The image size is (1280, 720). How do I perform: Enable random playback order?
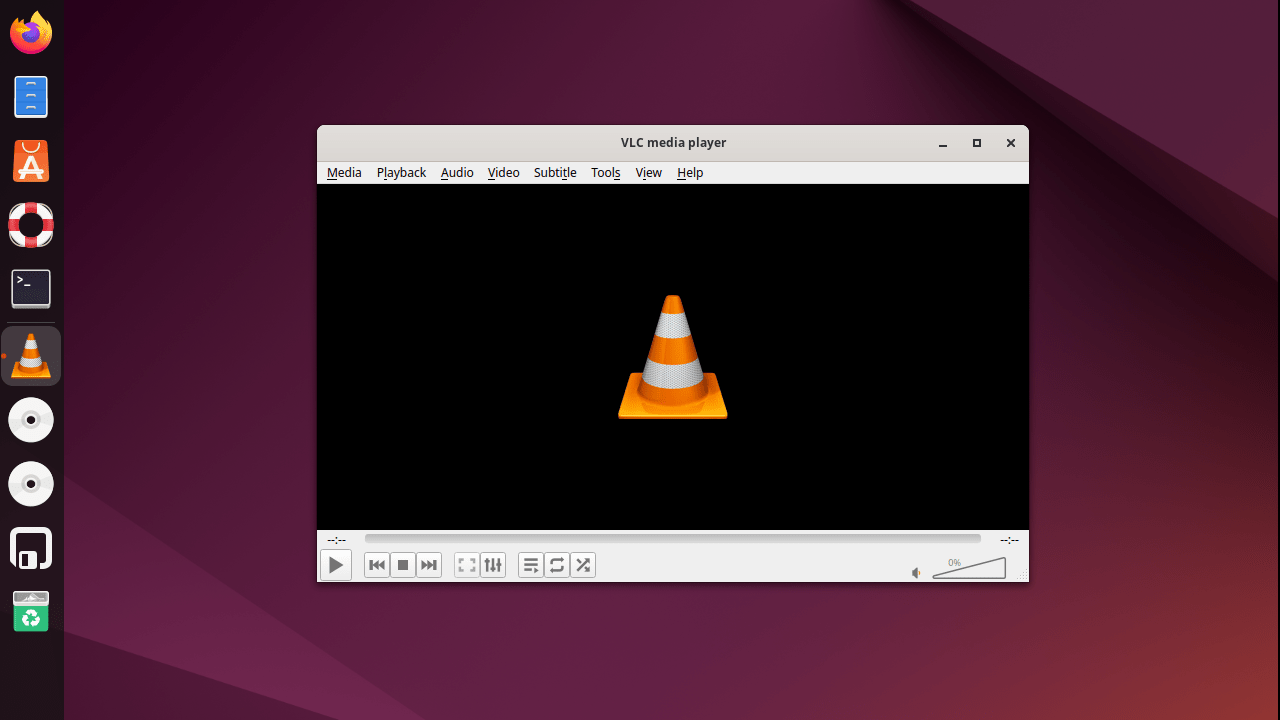click(582, 564)
